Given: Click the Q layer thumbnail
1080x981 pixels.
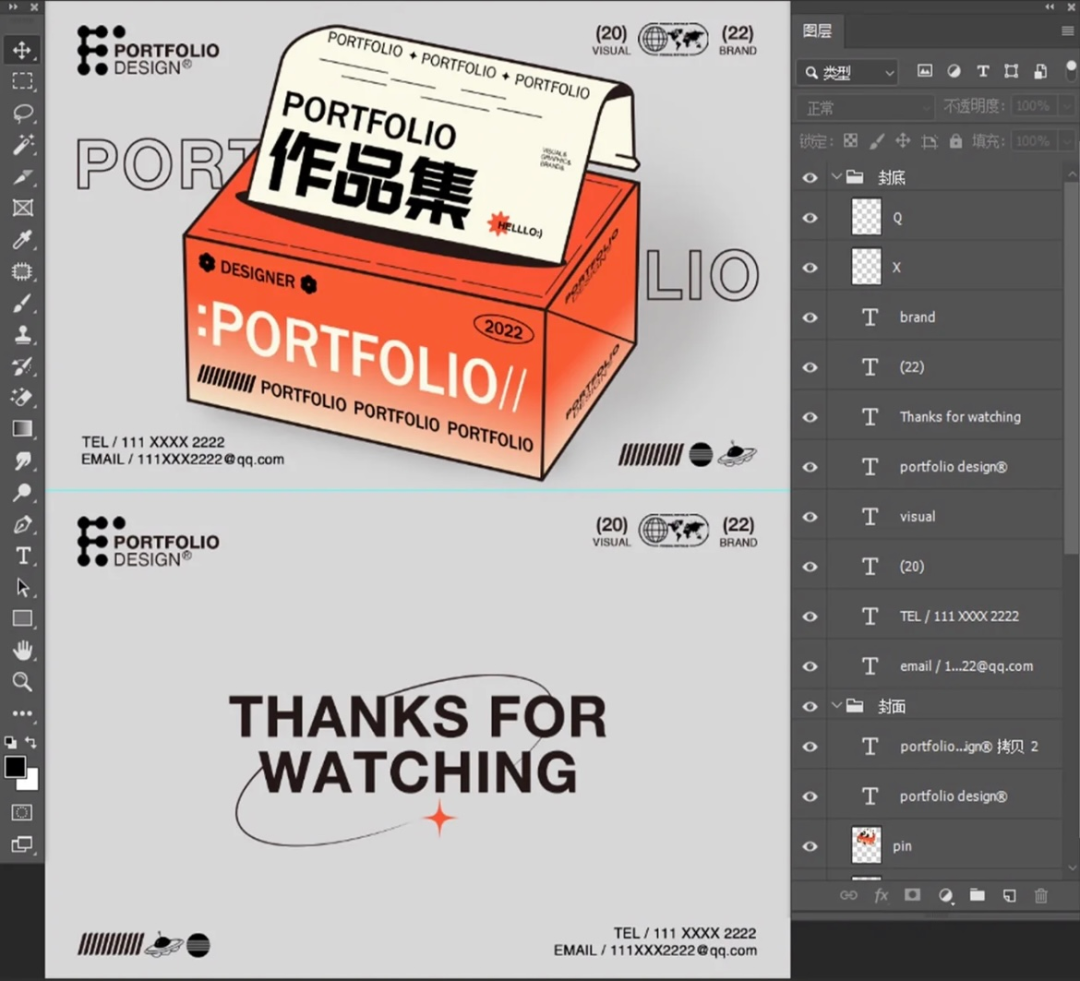Looking at the screenshot, I should click(866, 217).
